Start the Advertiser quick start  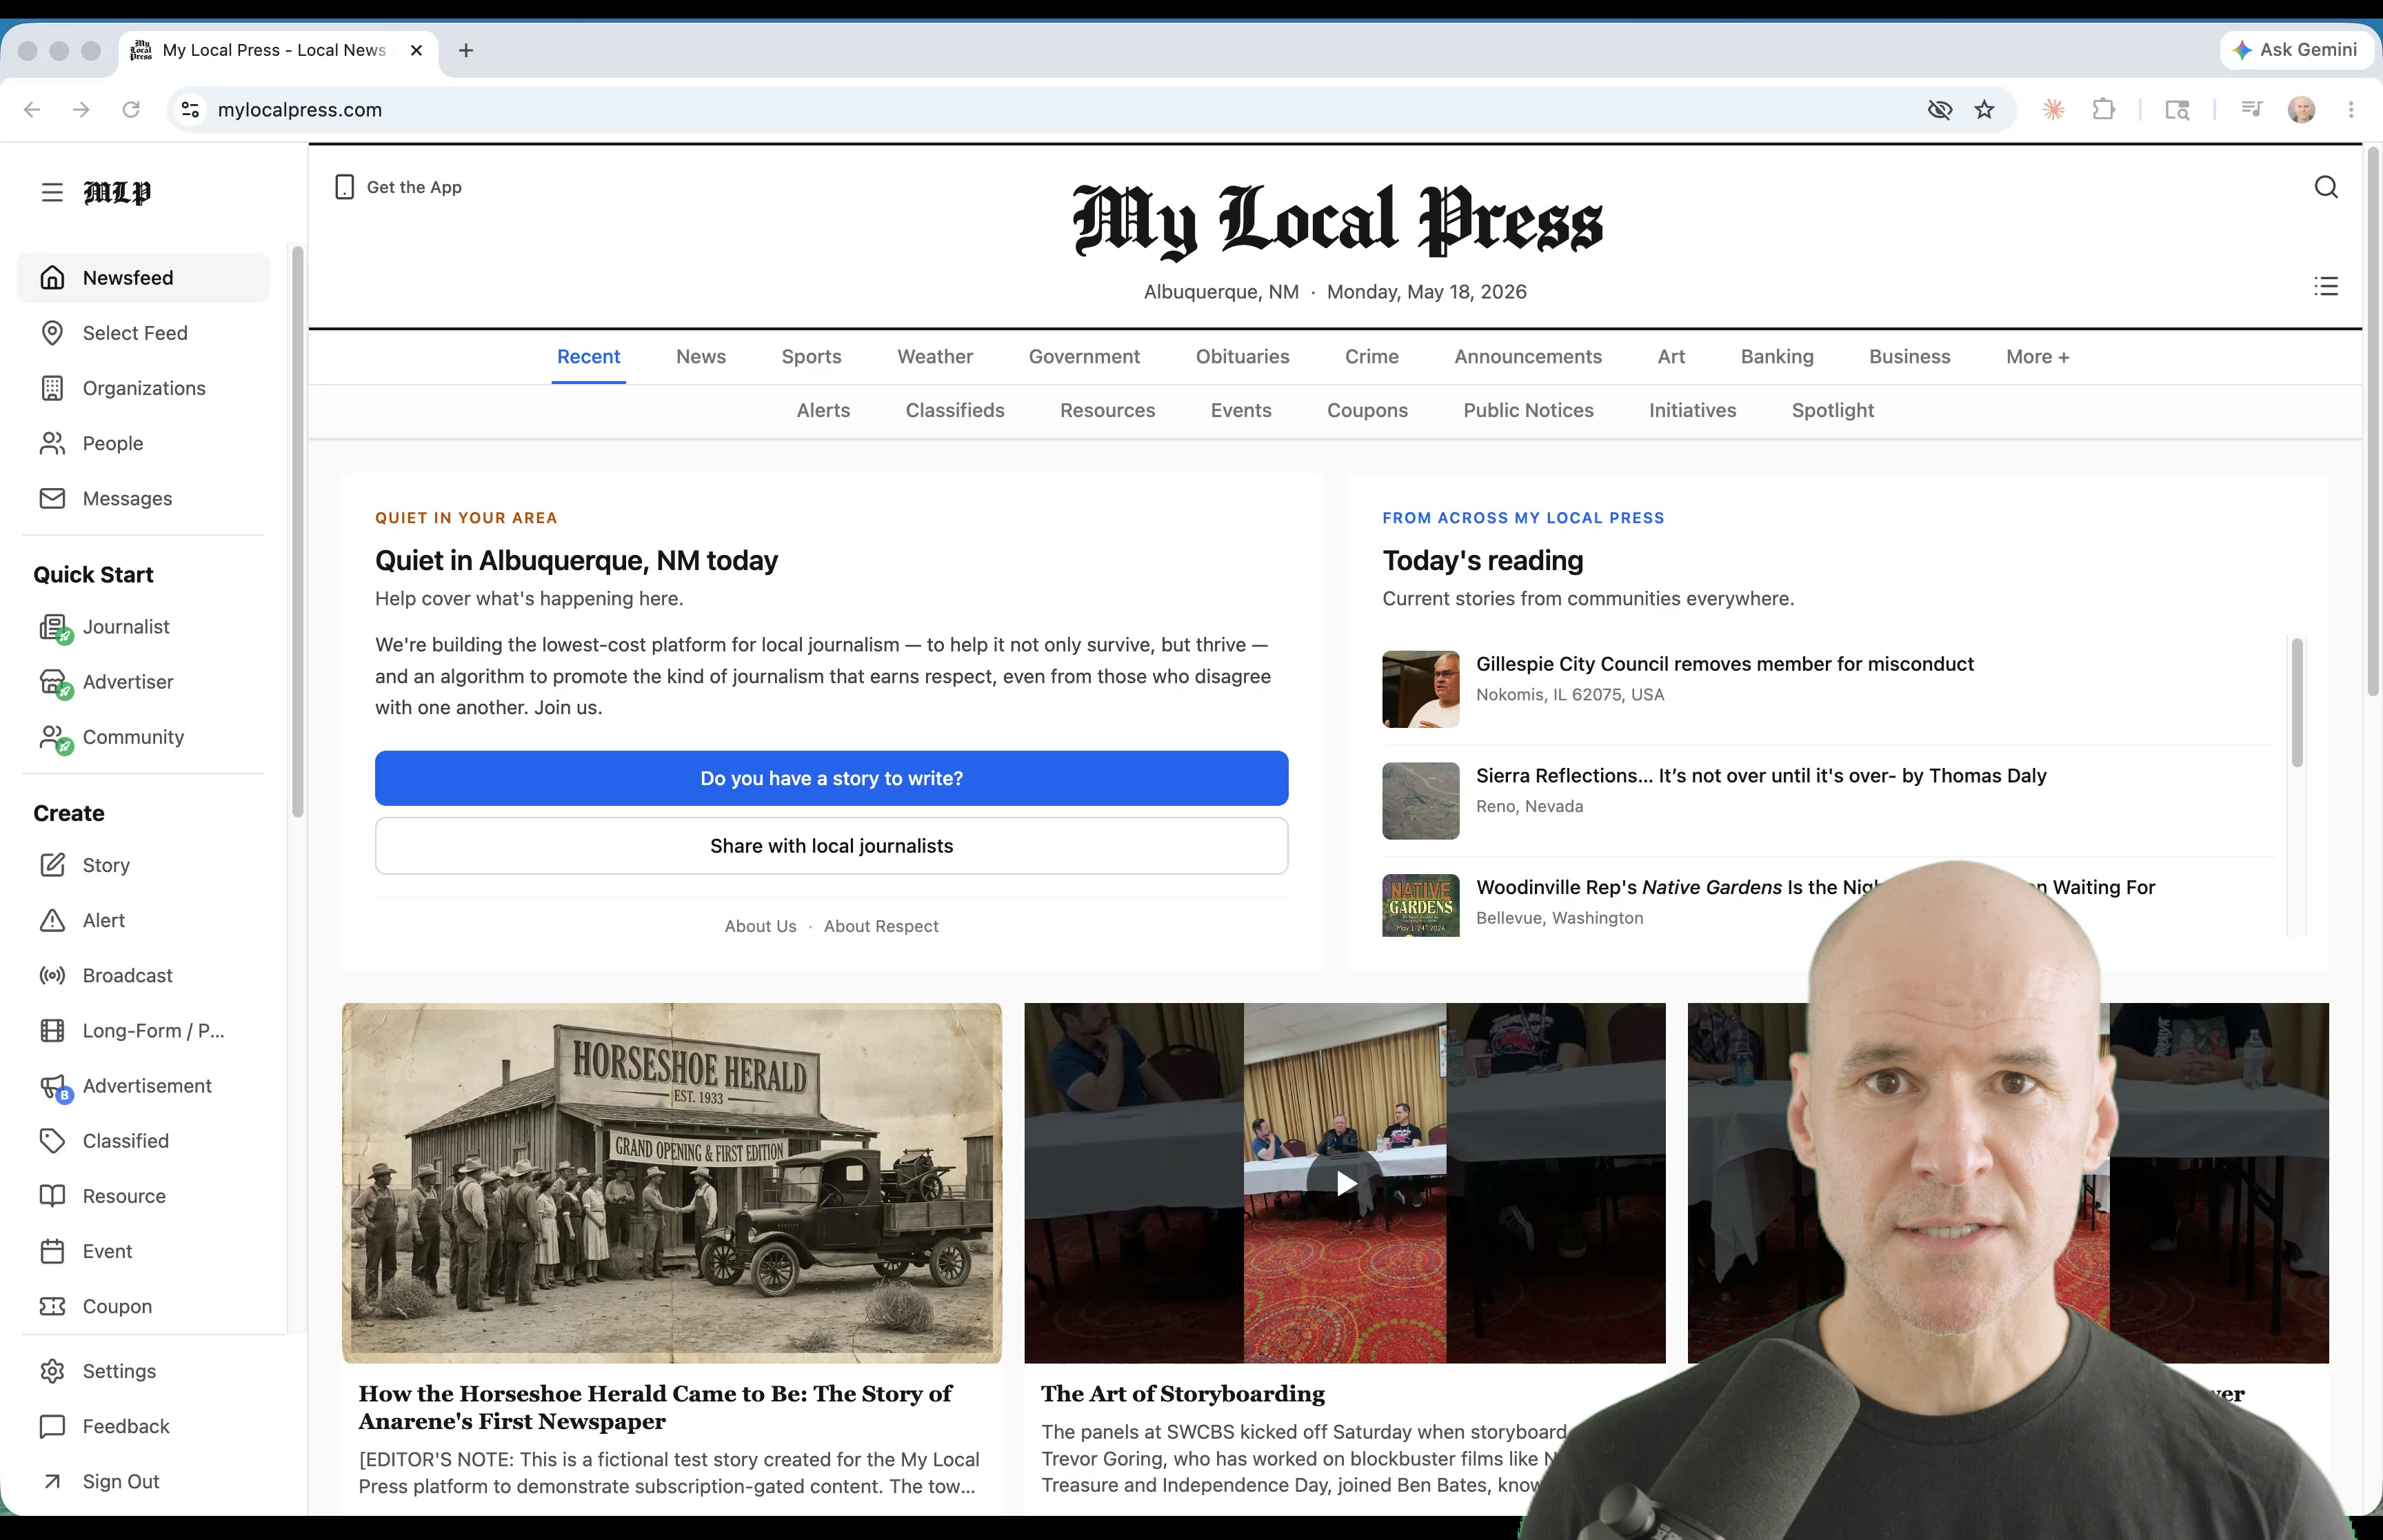143,682
